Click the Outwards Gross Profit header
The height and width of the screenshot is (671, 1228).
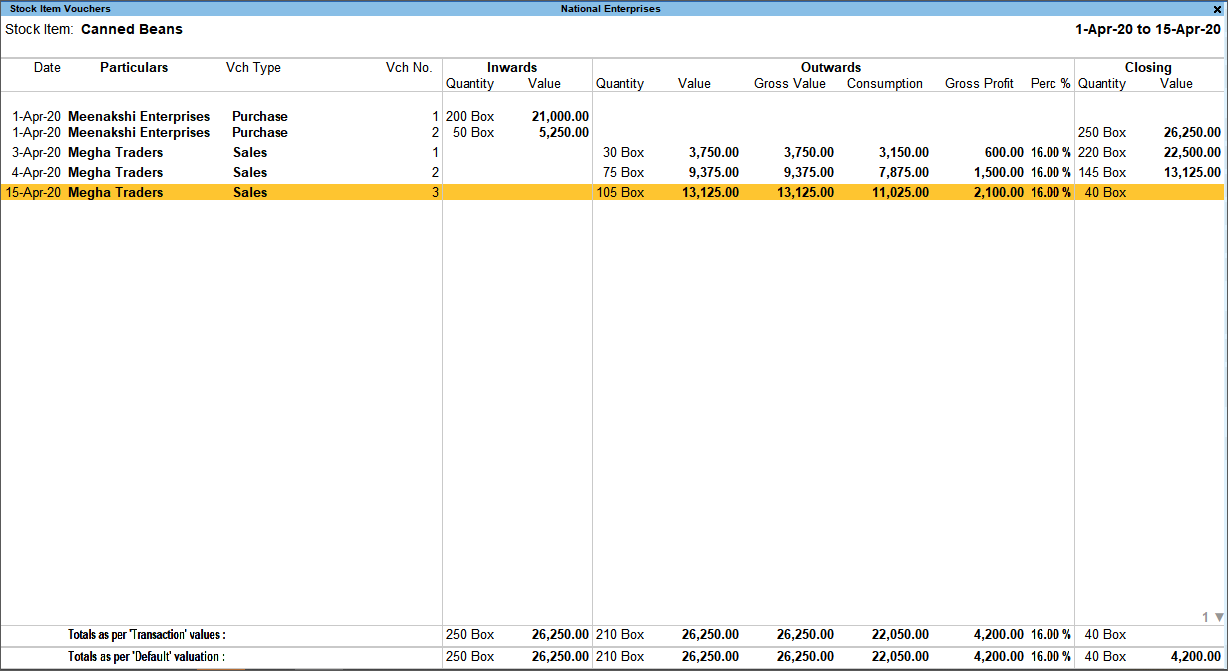[x=979, y=83]
